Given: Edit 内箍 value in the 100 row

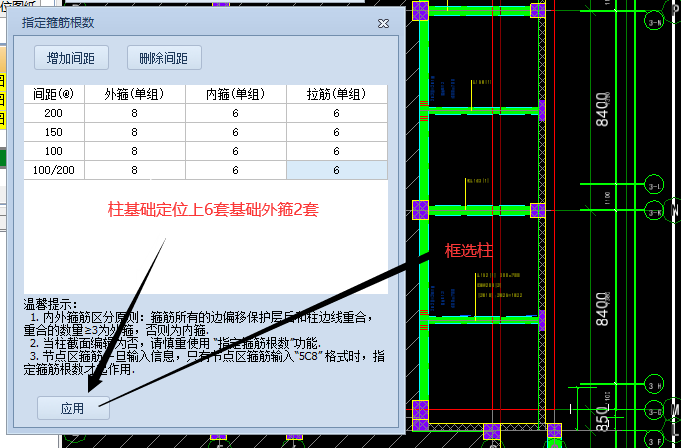Looking at the screenshot, I should point(236,151).
